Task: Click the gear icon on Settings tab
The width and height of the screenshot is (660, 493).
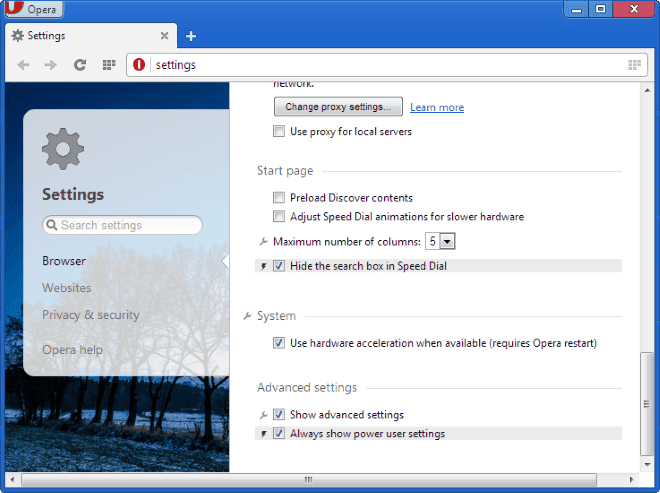Action: coord(17,35)
